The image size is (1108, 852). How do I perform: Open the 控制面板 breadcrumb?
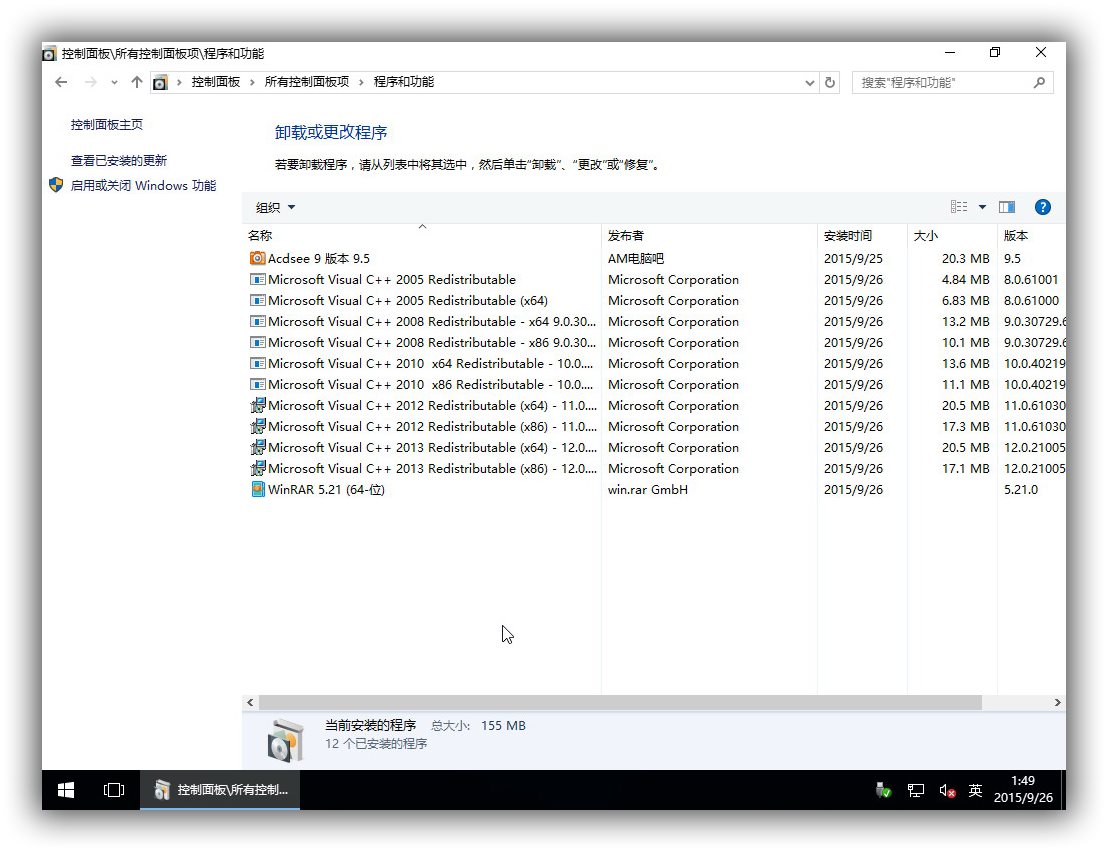tap(216, 82)
